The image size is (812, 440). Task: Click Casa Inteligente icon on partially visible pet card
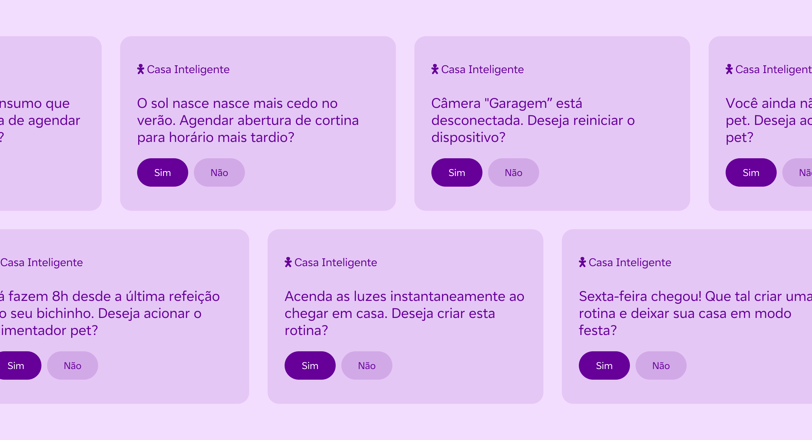point(729,69)
